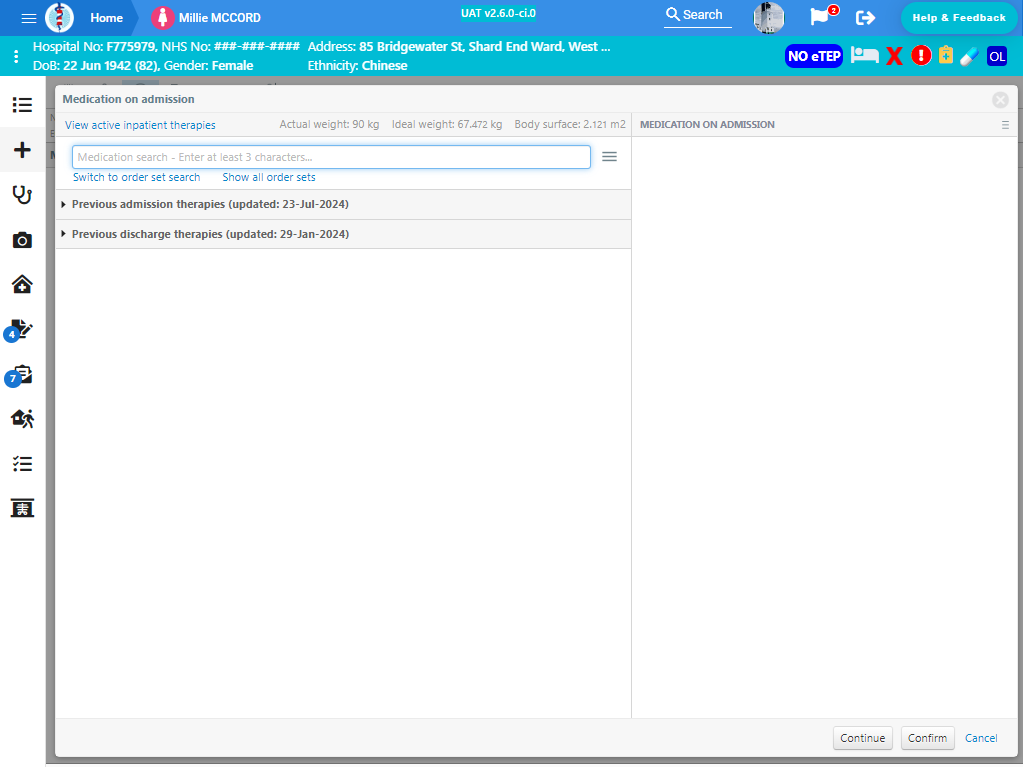Screen dimensions: 1023x767
Task: Close the Medication on admission dialog
Action: pos(1000,100)
